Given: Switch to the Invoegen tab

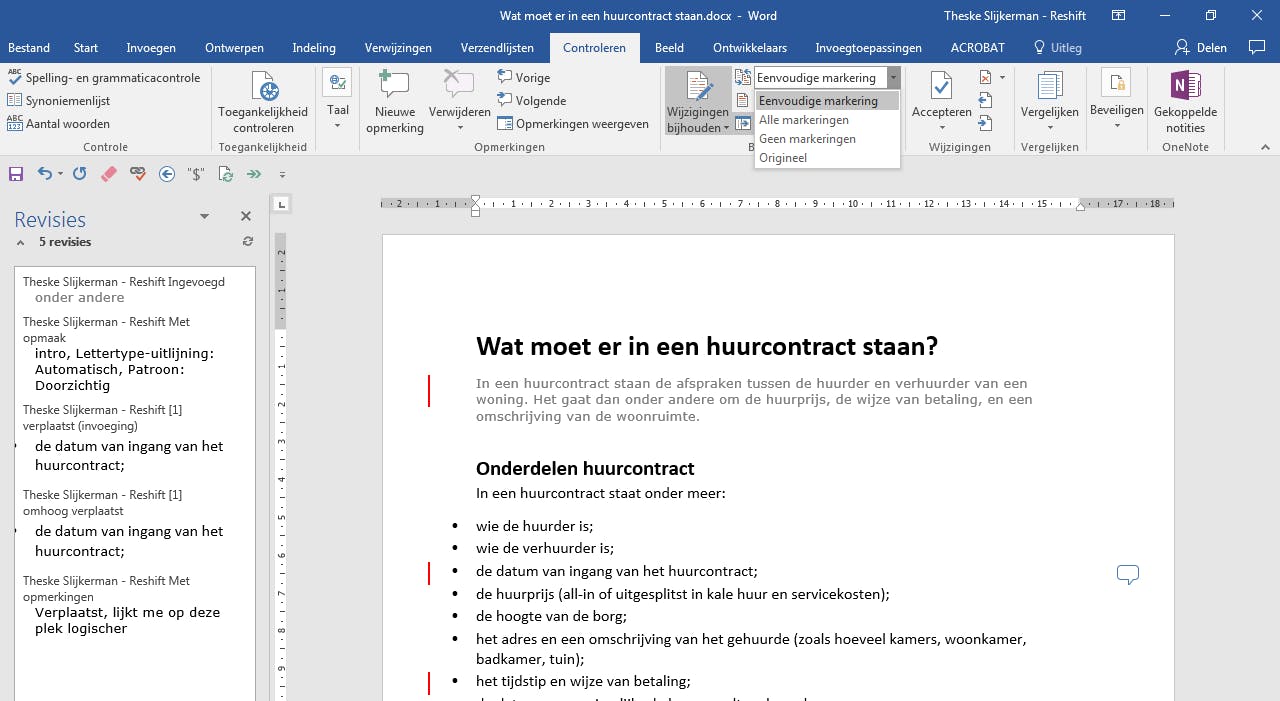Looking at the screenshot, I should [x=151, y=47].
